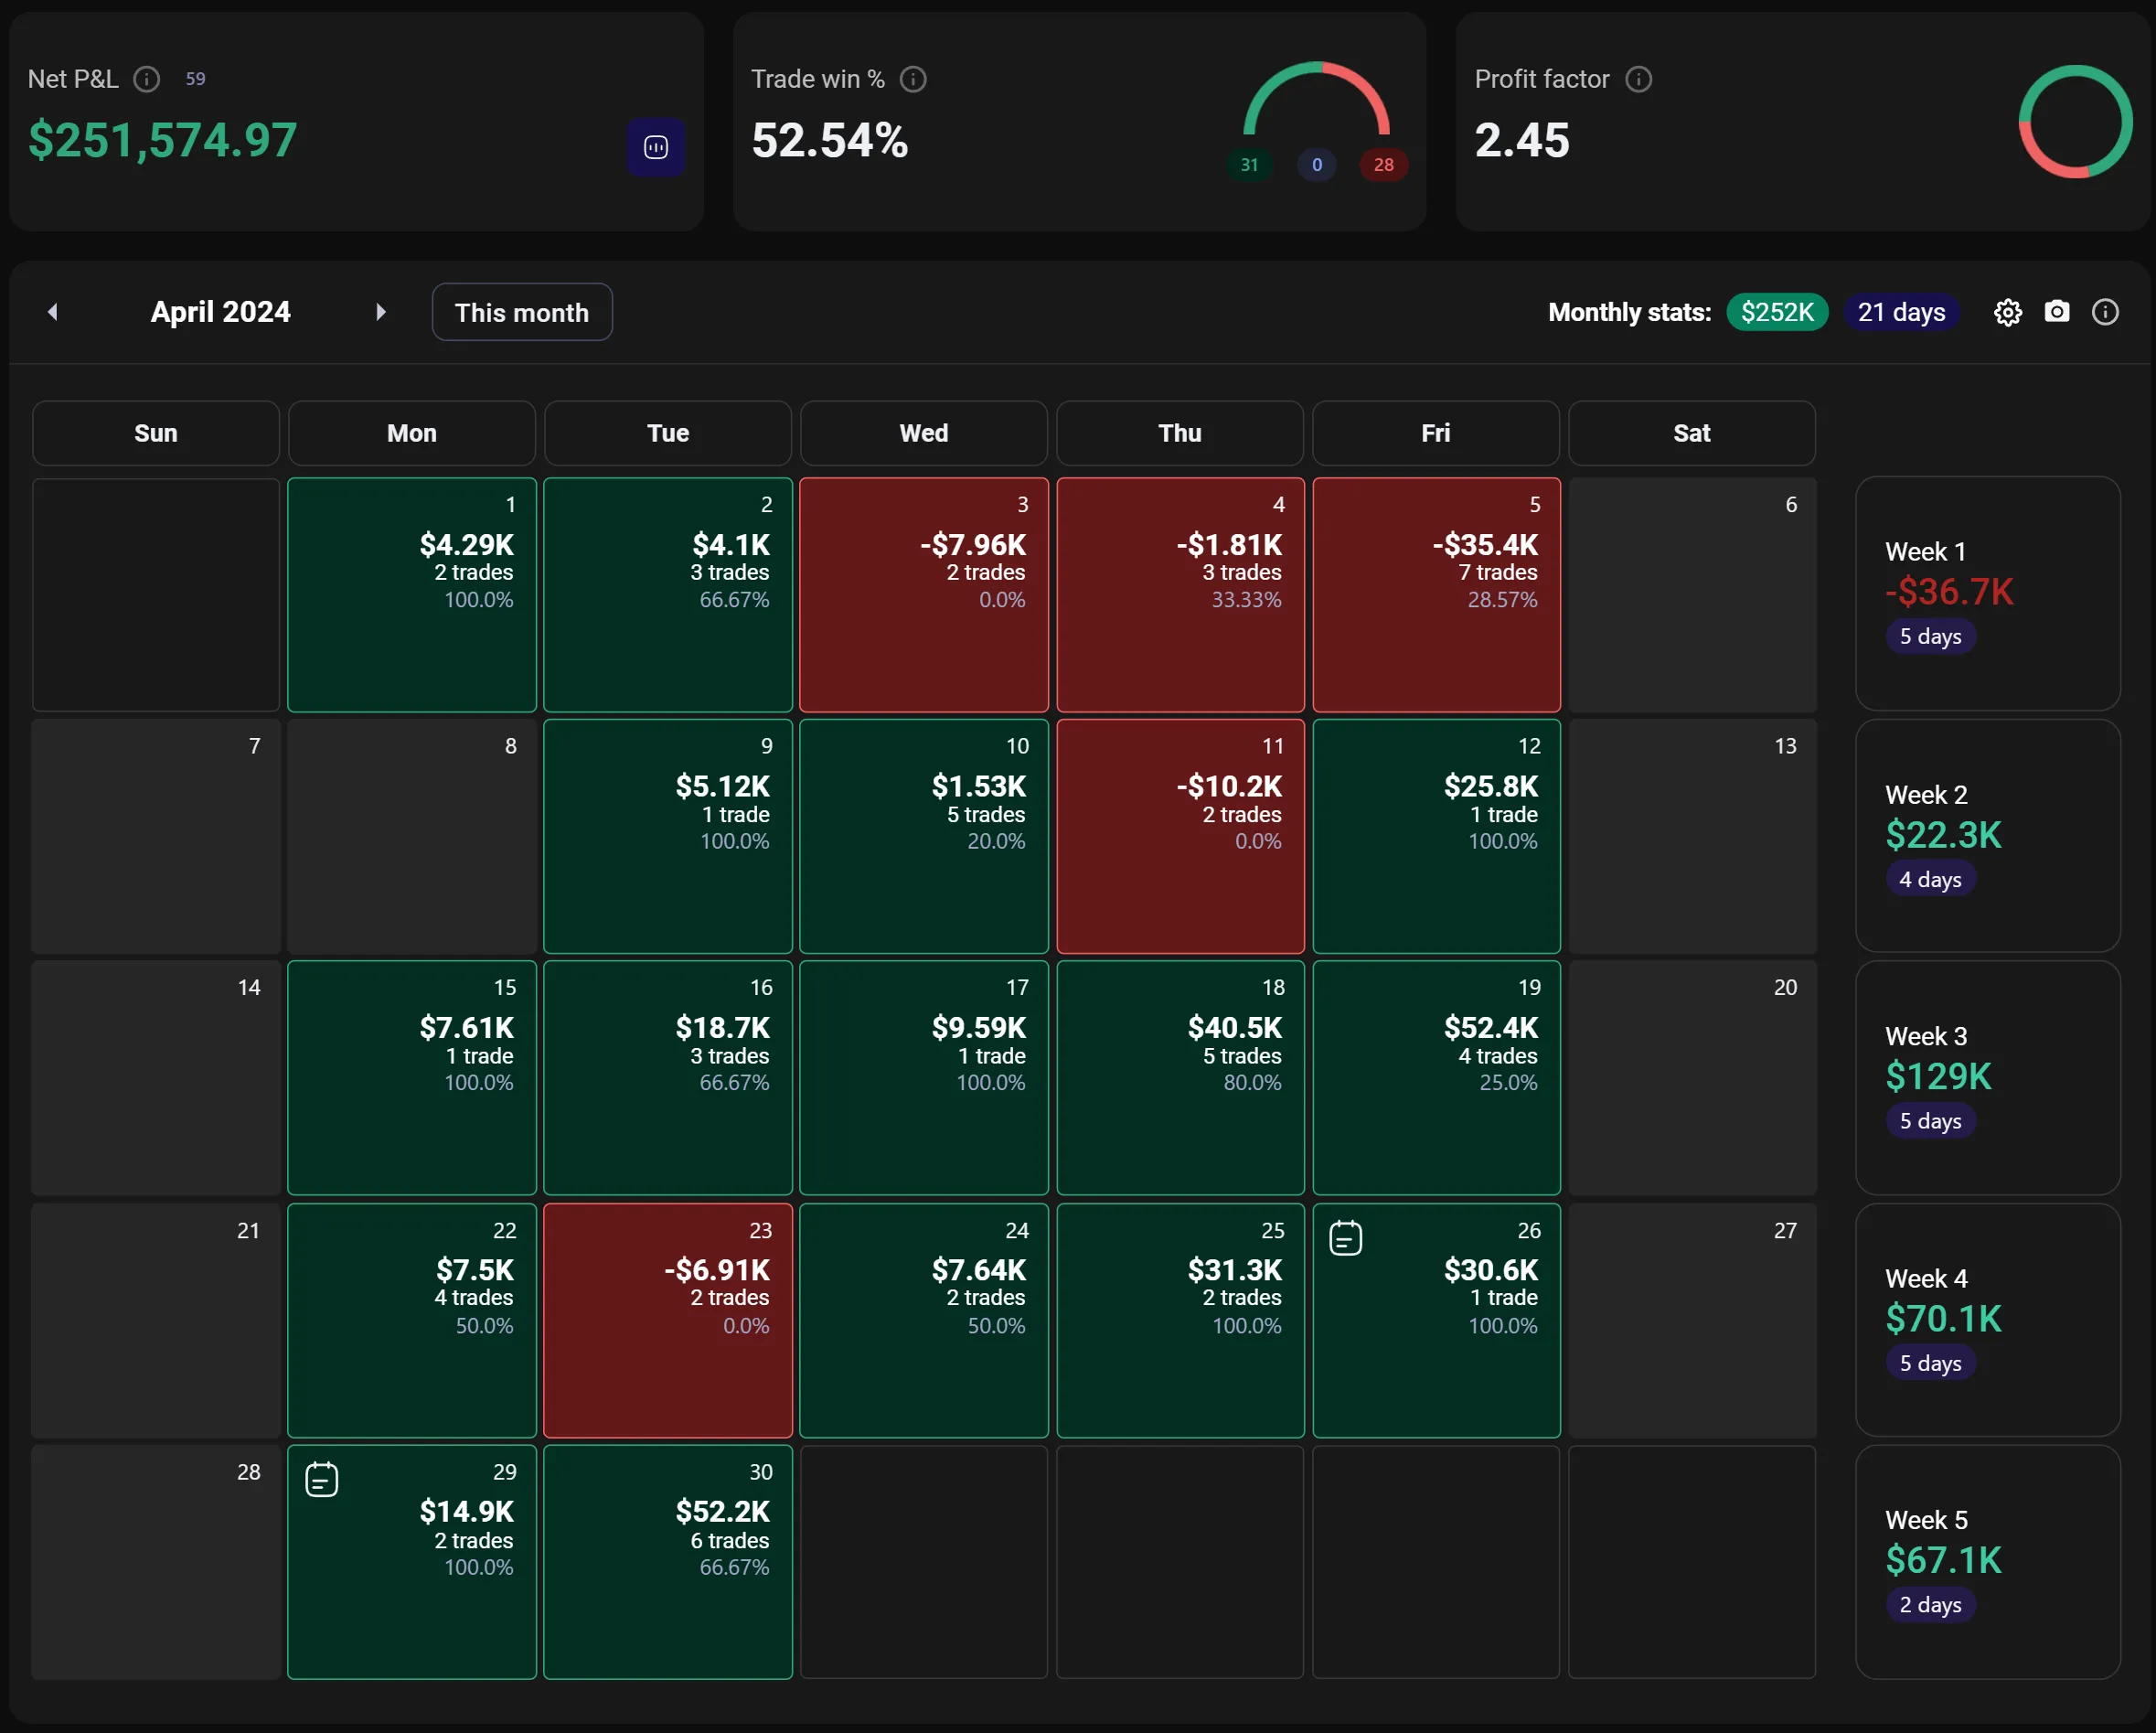Click the 28 losing trades badge
This screenshot has height=1733, width=2156.
pos(1383,165)
